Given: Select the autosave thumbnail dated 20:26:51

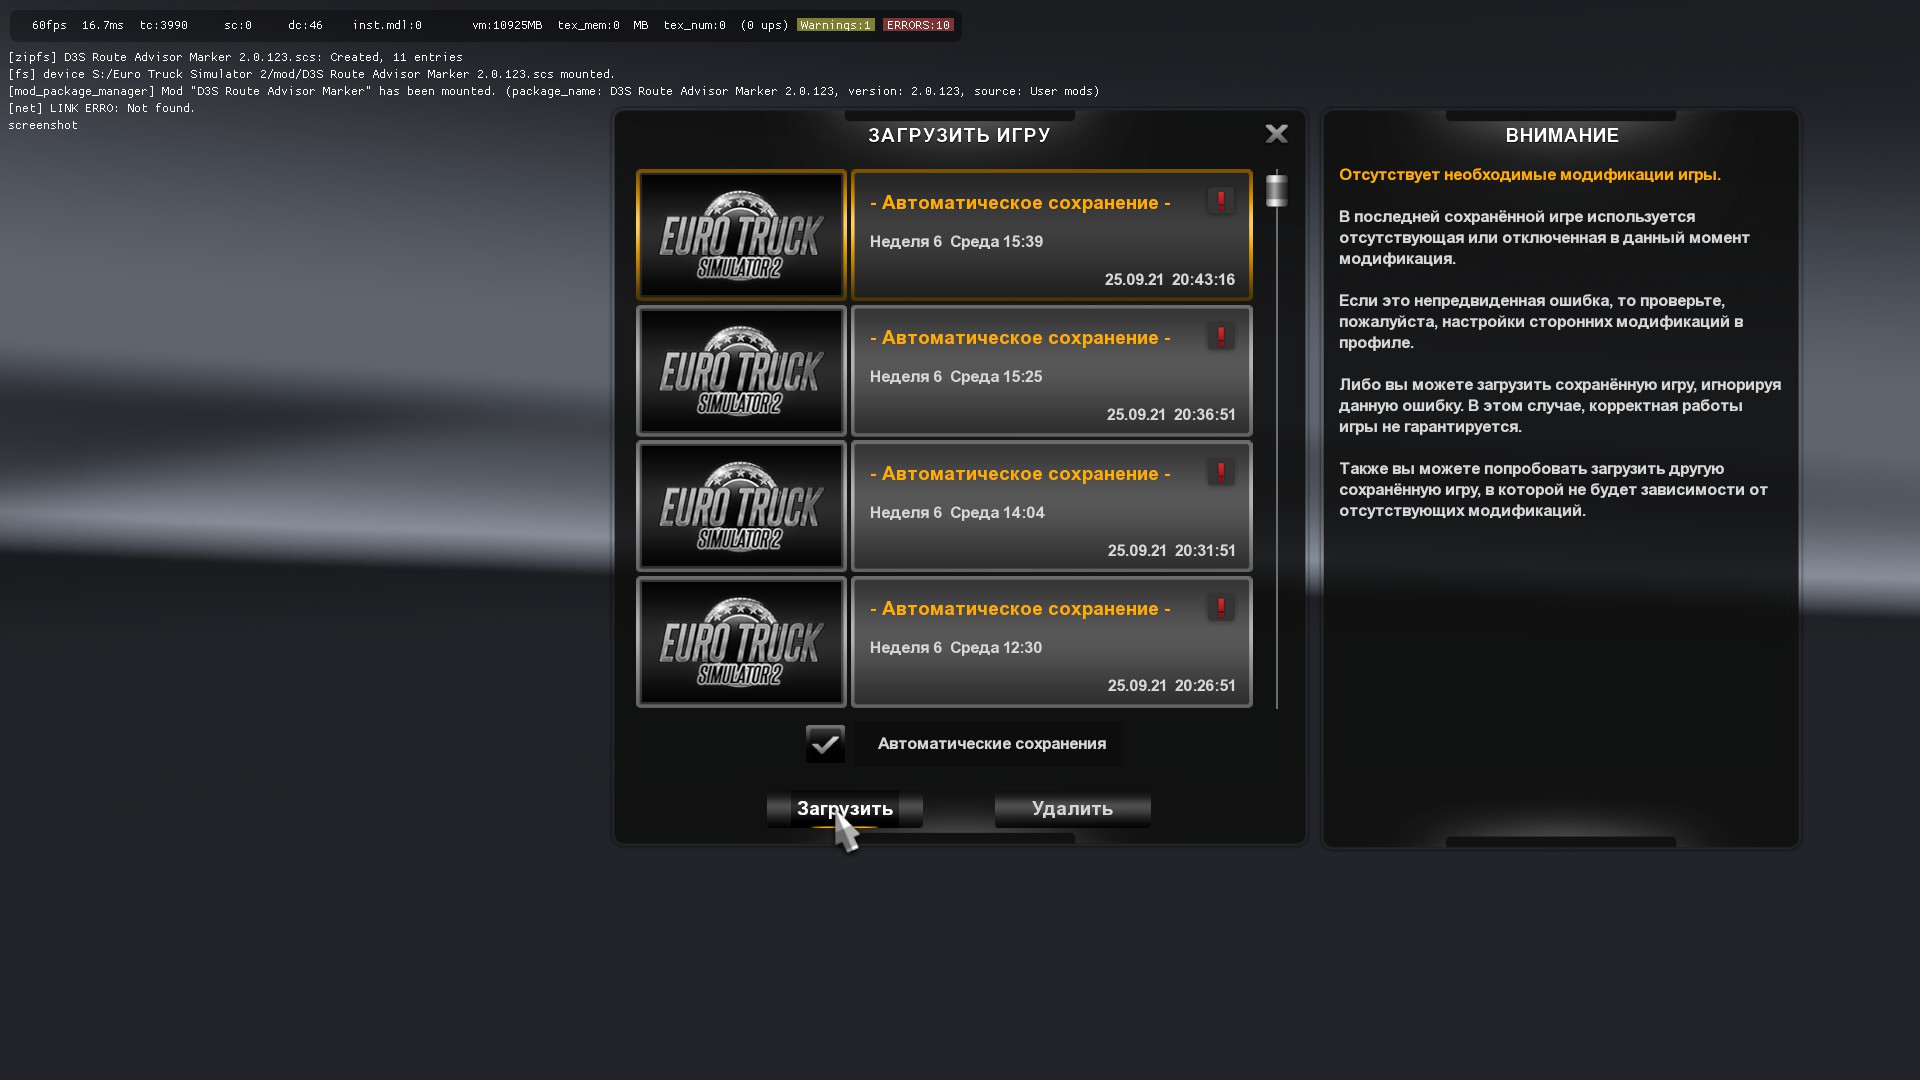Looking at the screenshot, I should coord(741,642).
